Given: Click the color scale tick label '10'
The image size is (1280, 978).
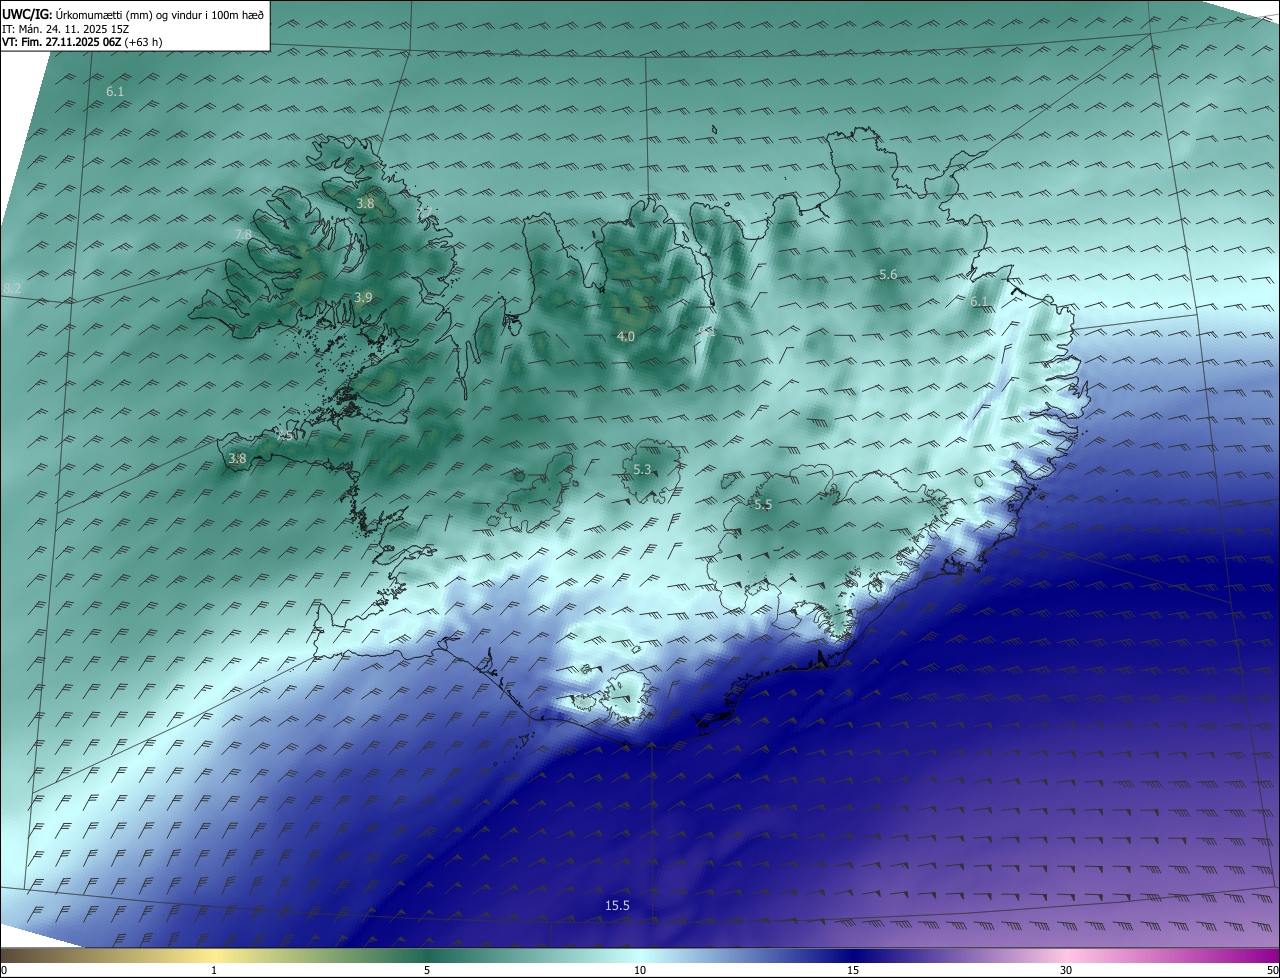Looking at the screenshot, I should 640,970.
